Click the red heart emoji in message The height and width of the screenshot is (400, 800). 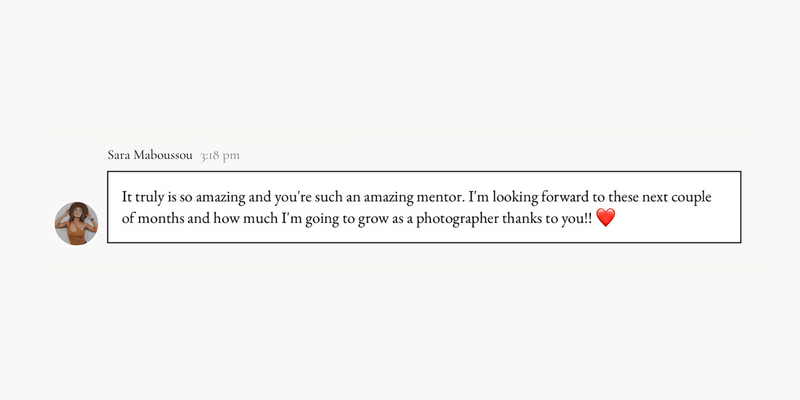click(x=606, y=218)
